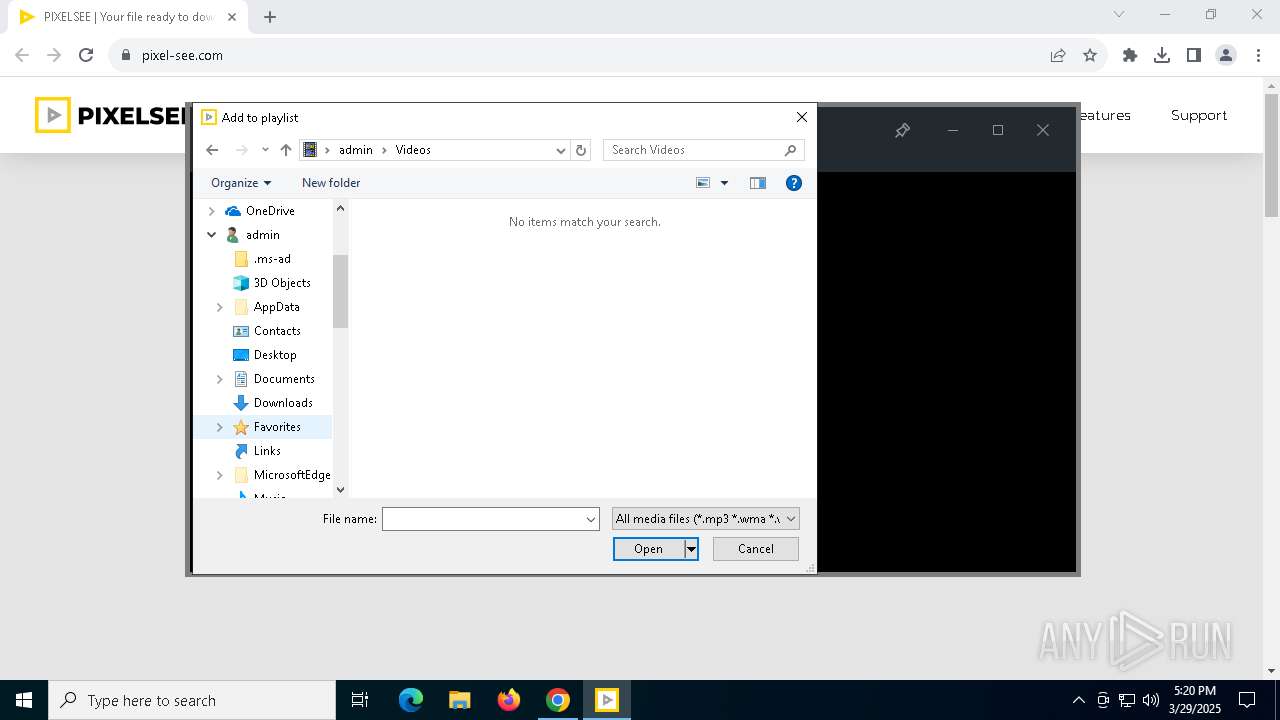Image resolution: width=1280 pixels, height=720 pixels.
Task: Launch Firefox from taskbar
Action: pos(509,700)
